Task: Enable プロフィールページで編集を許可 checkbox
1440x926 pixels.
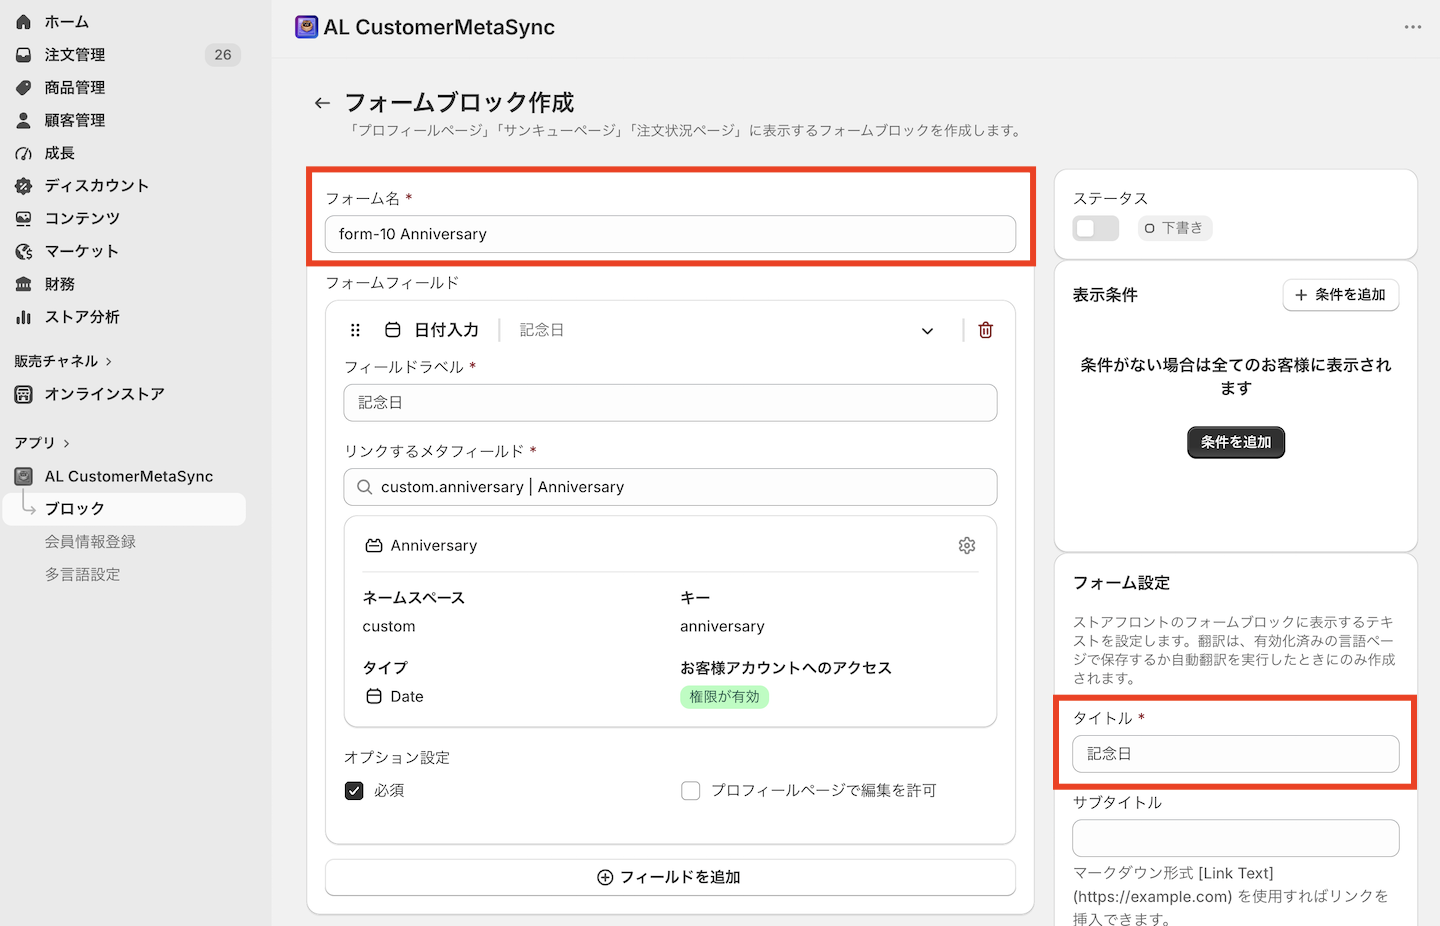Action: [691, 791]
